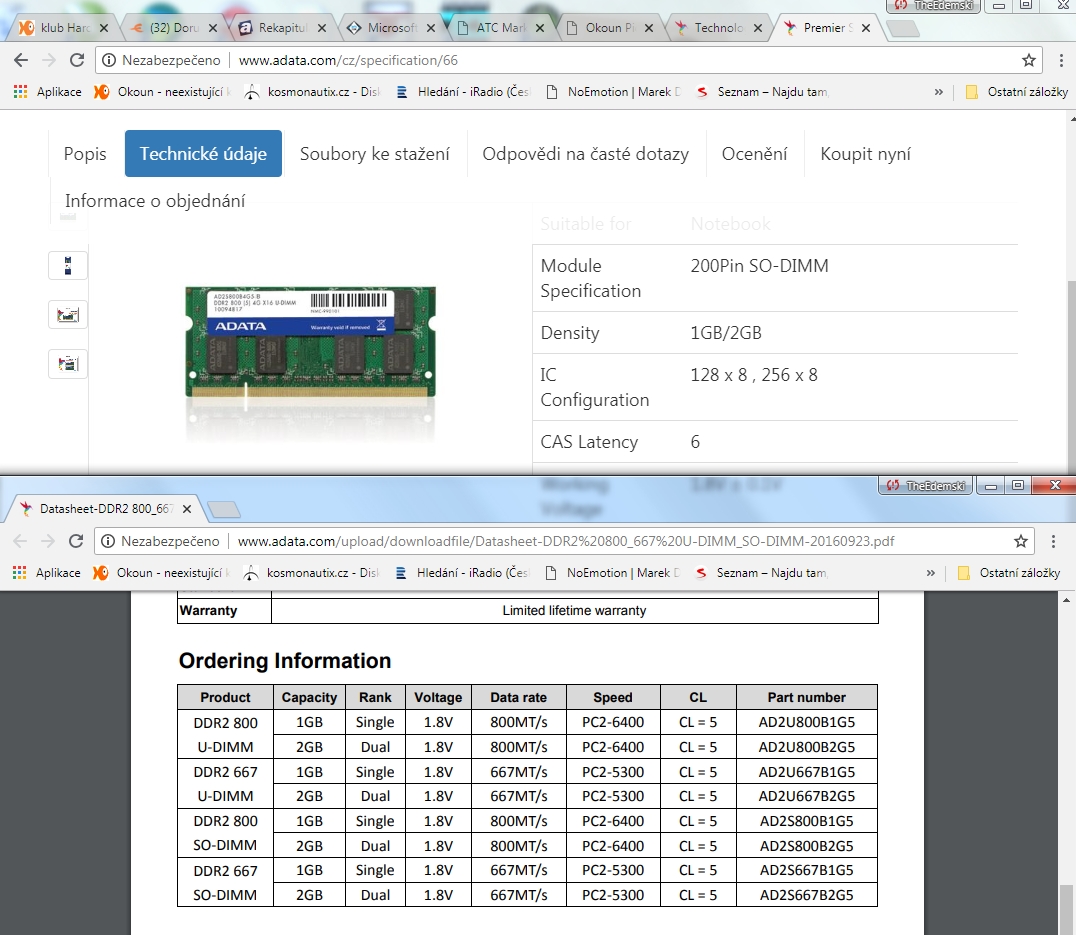The image size is (1076, 935).
Task: Click TheEdemski profile button in top window
Action: coord(934,5)
